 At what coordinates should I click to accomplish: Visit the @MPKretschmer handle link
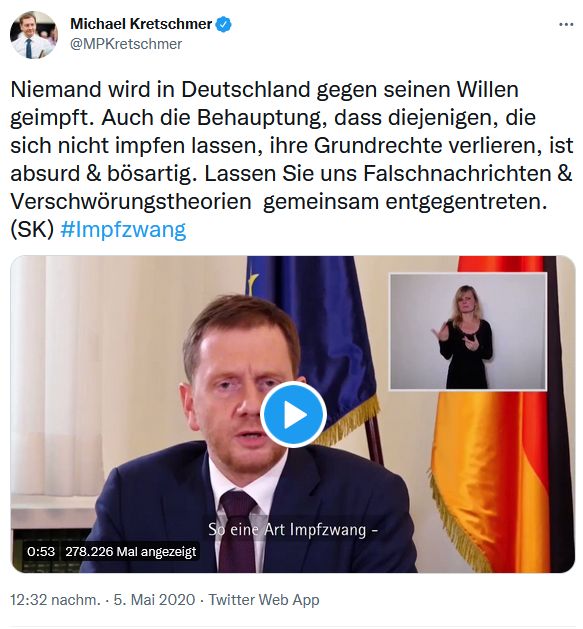tap(126, 44)
